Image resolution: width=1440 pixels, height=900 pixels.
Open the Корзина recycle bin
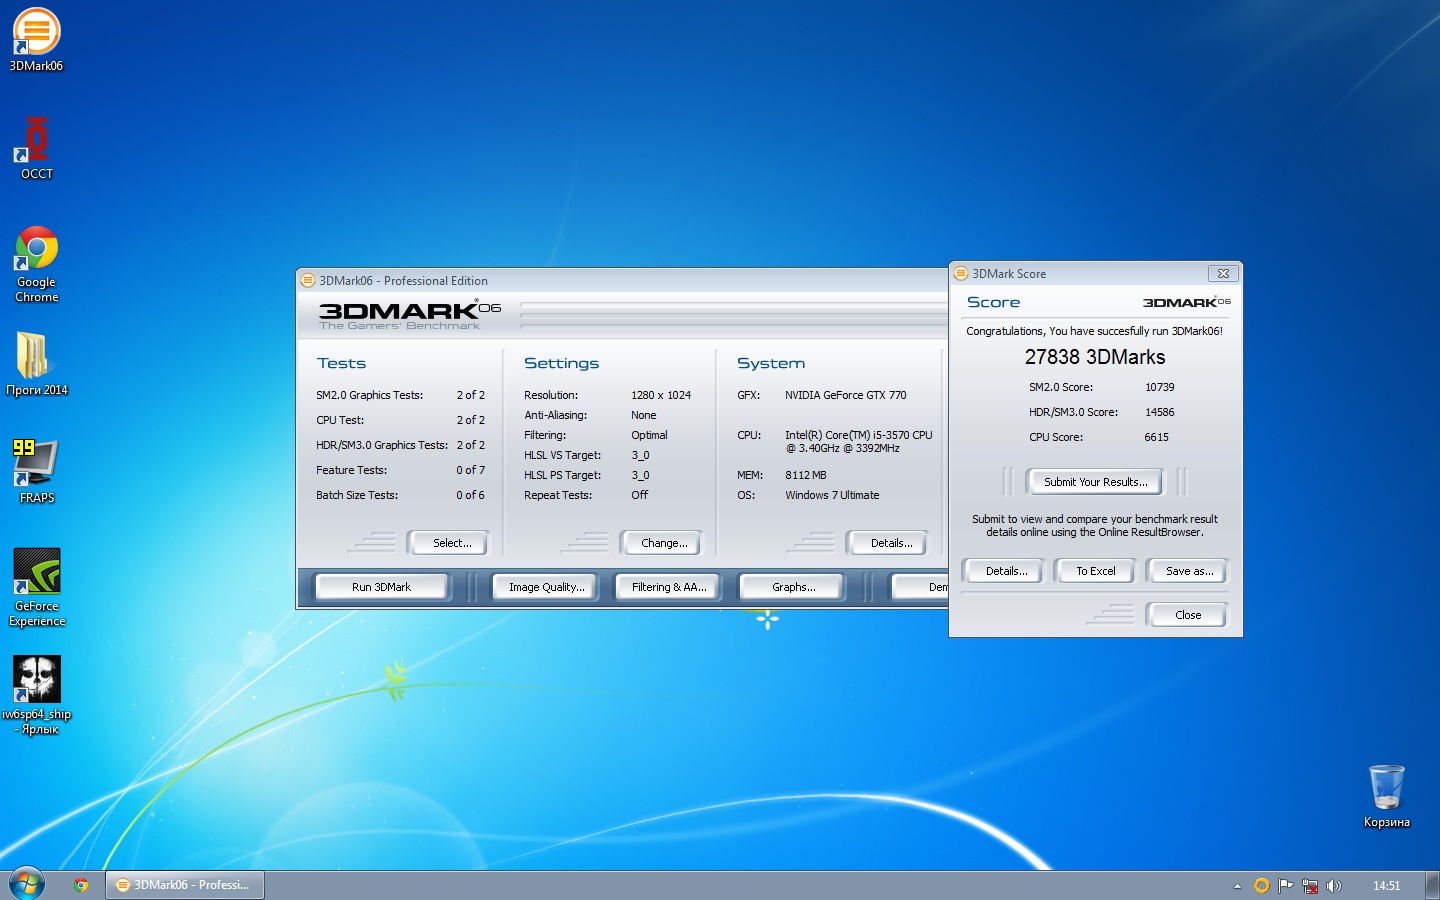tap(1386, 789)
